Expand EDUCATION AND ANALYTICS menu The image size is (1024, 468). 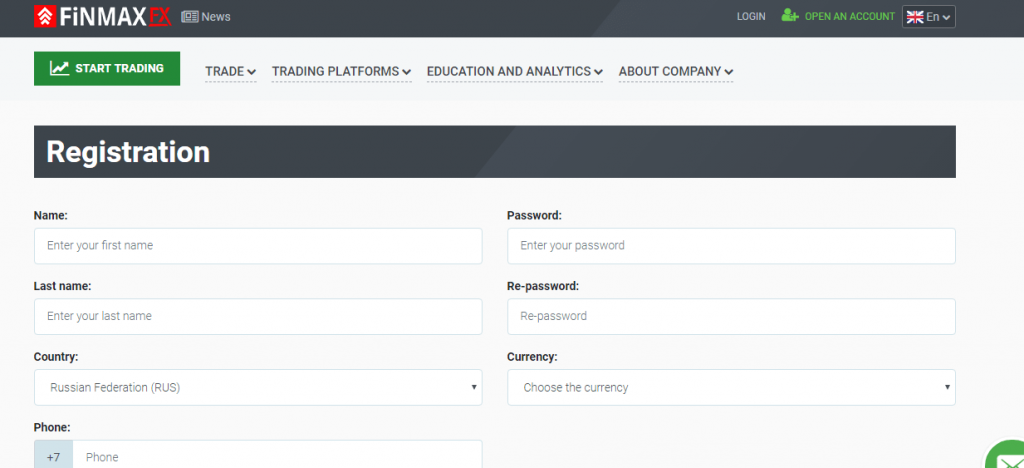pyautogui.click(x=515, y=72)
